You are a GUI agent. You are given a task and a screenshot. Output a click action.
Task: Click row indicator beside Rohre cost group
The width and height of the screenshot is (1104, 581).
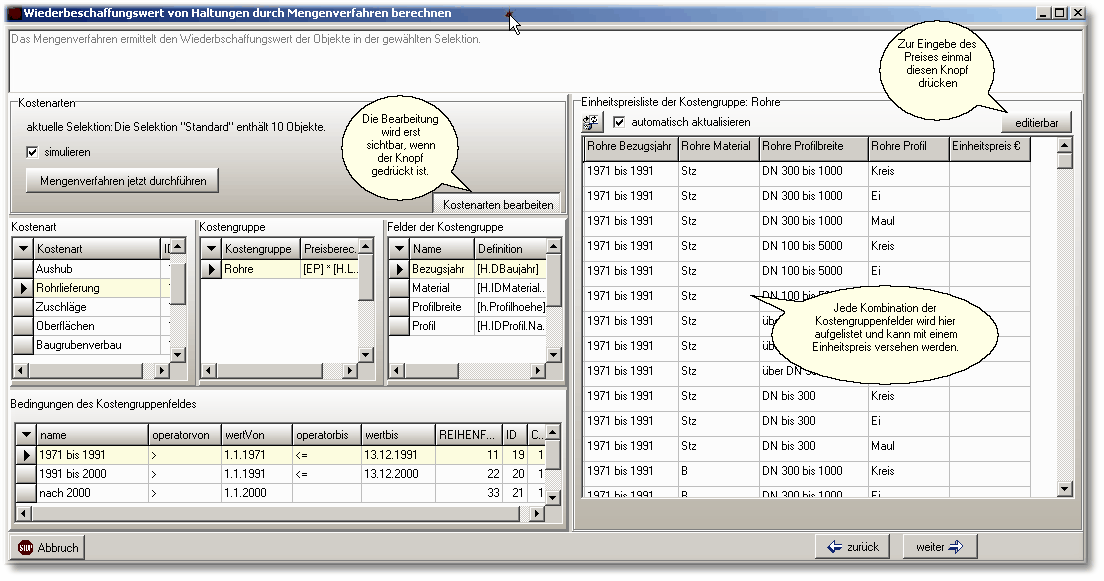coord(210,269)
